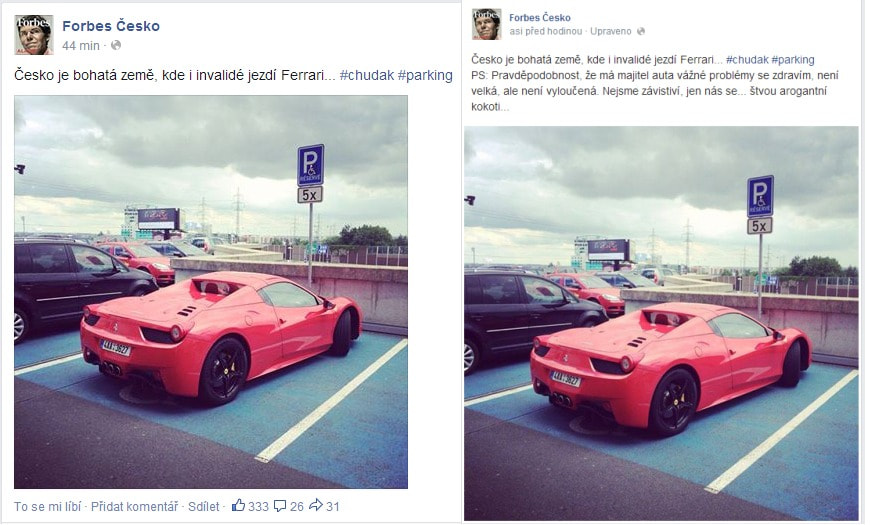Click the #parking hashtag in right post
Image resolution: width=870 pixels, height=525 pixels.
click(793, 59)
